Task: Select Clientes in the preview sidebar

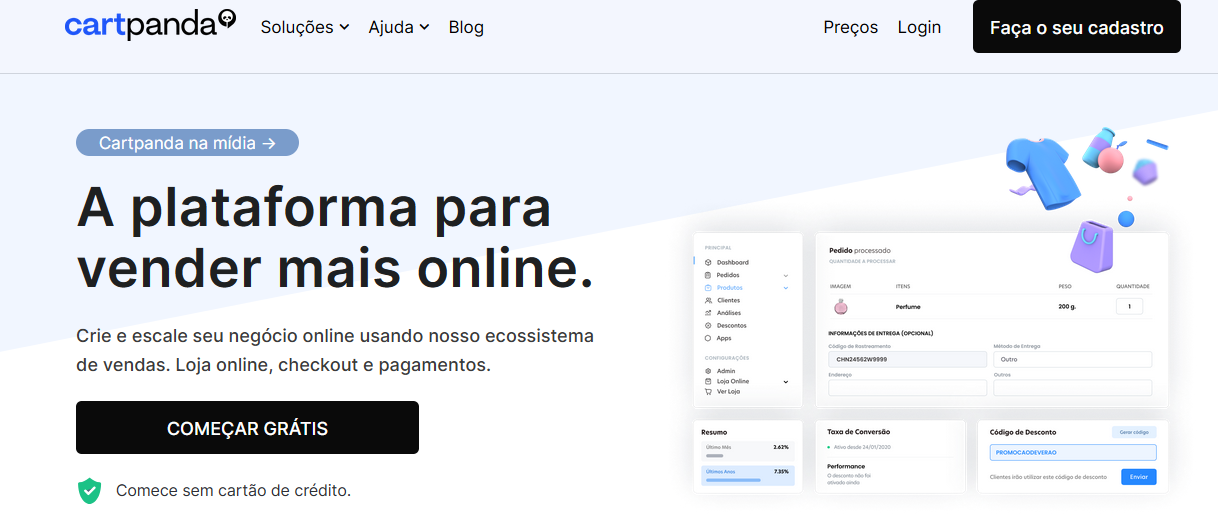Action: (x=729, y=300)
